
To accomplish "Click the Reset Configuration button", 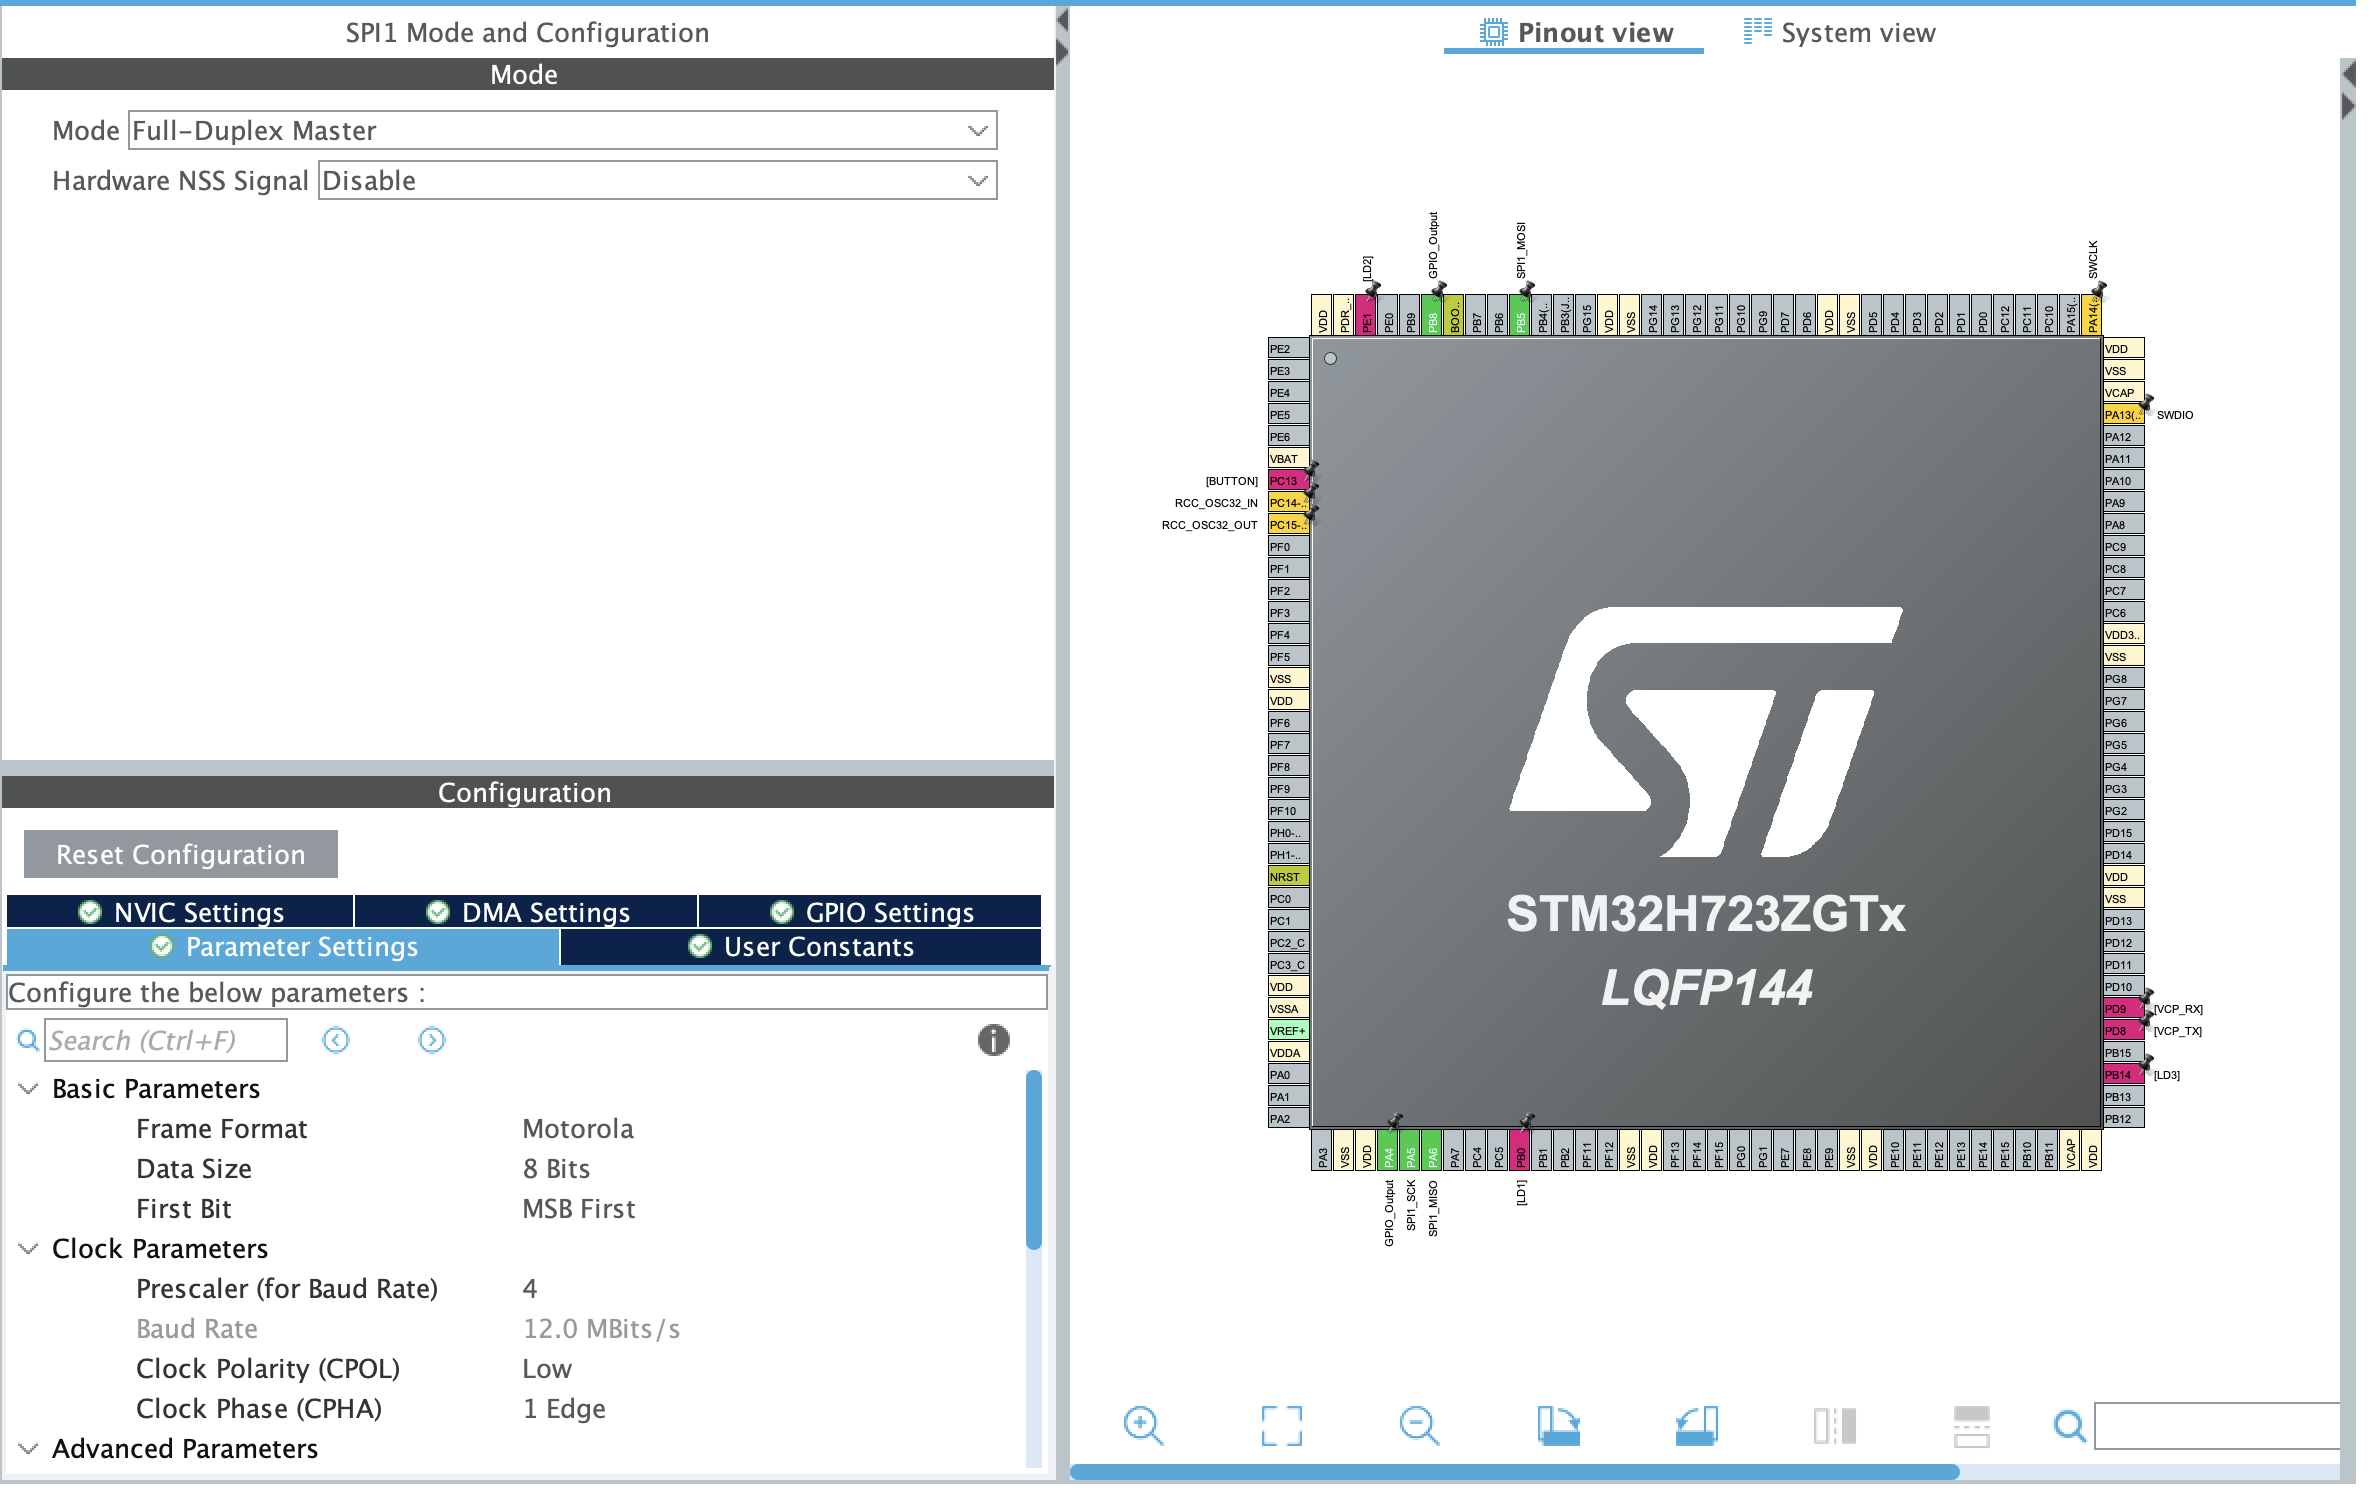I will coord(181,854).
